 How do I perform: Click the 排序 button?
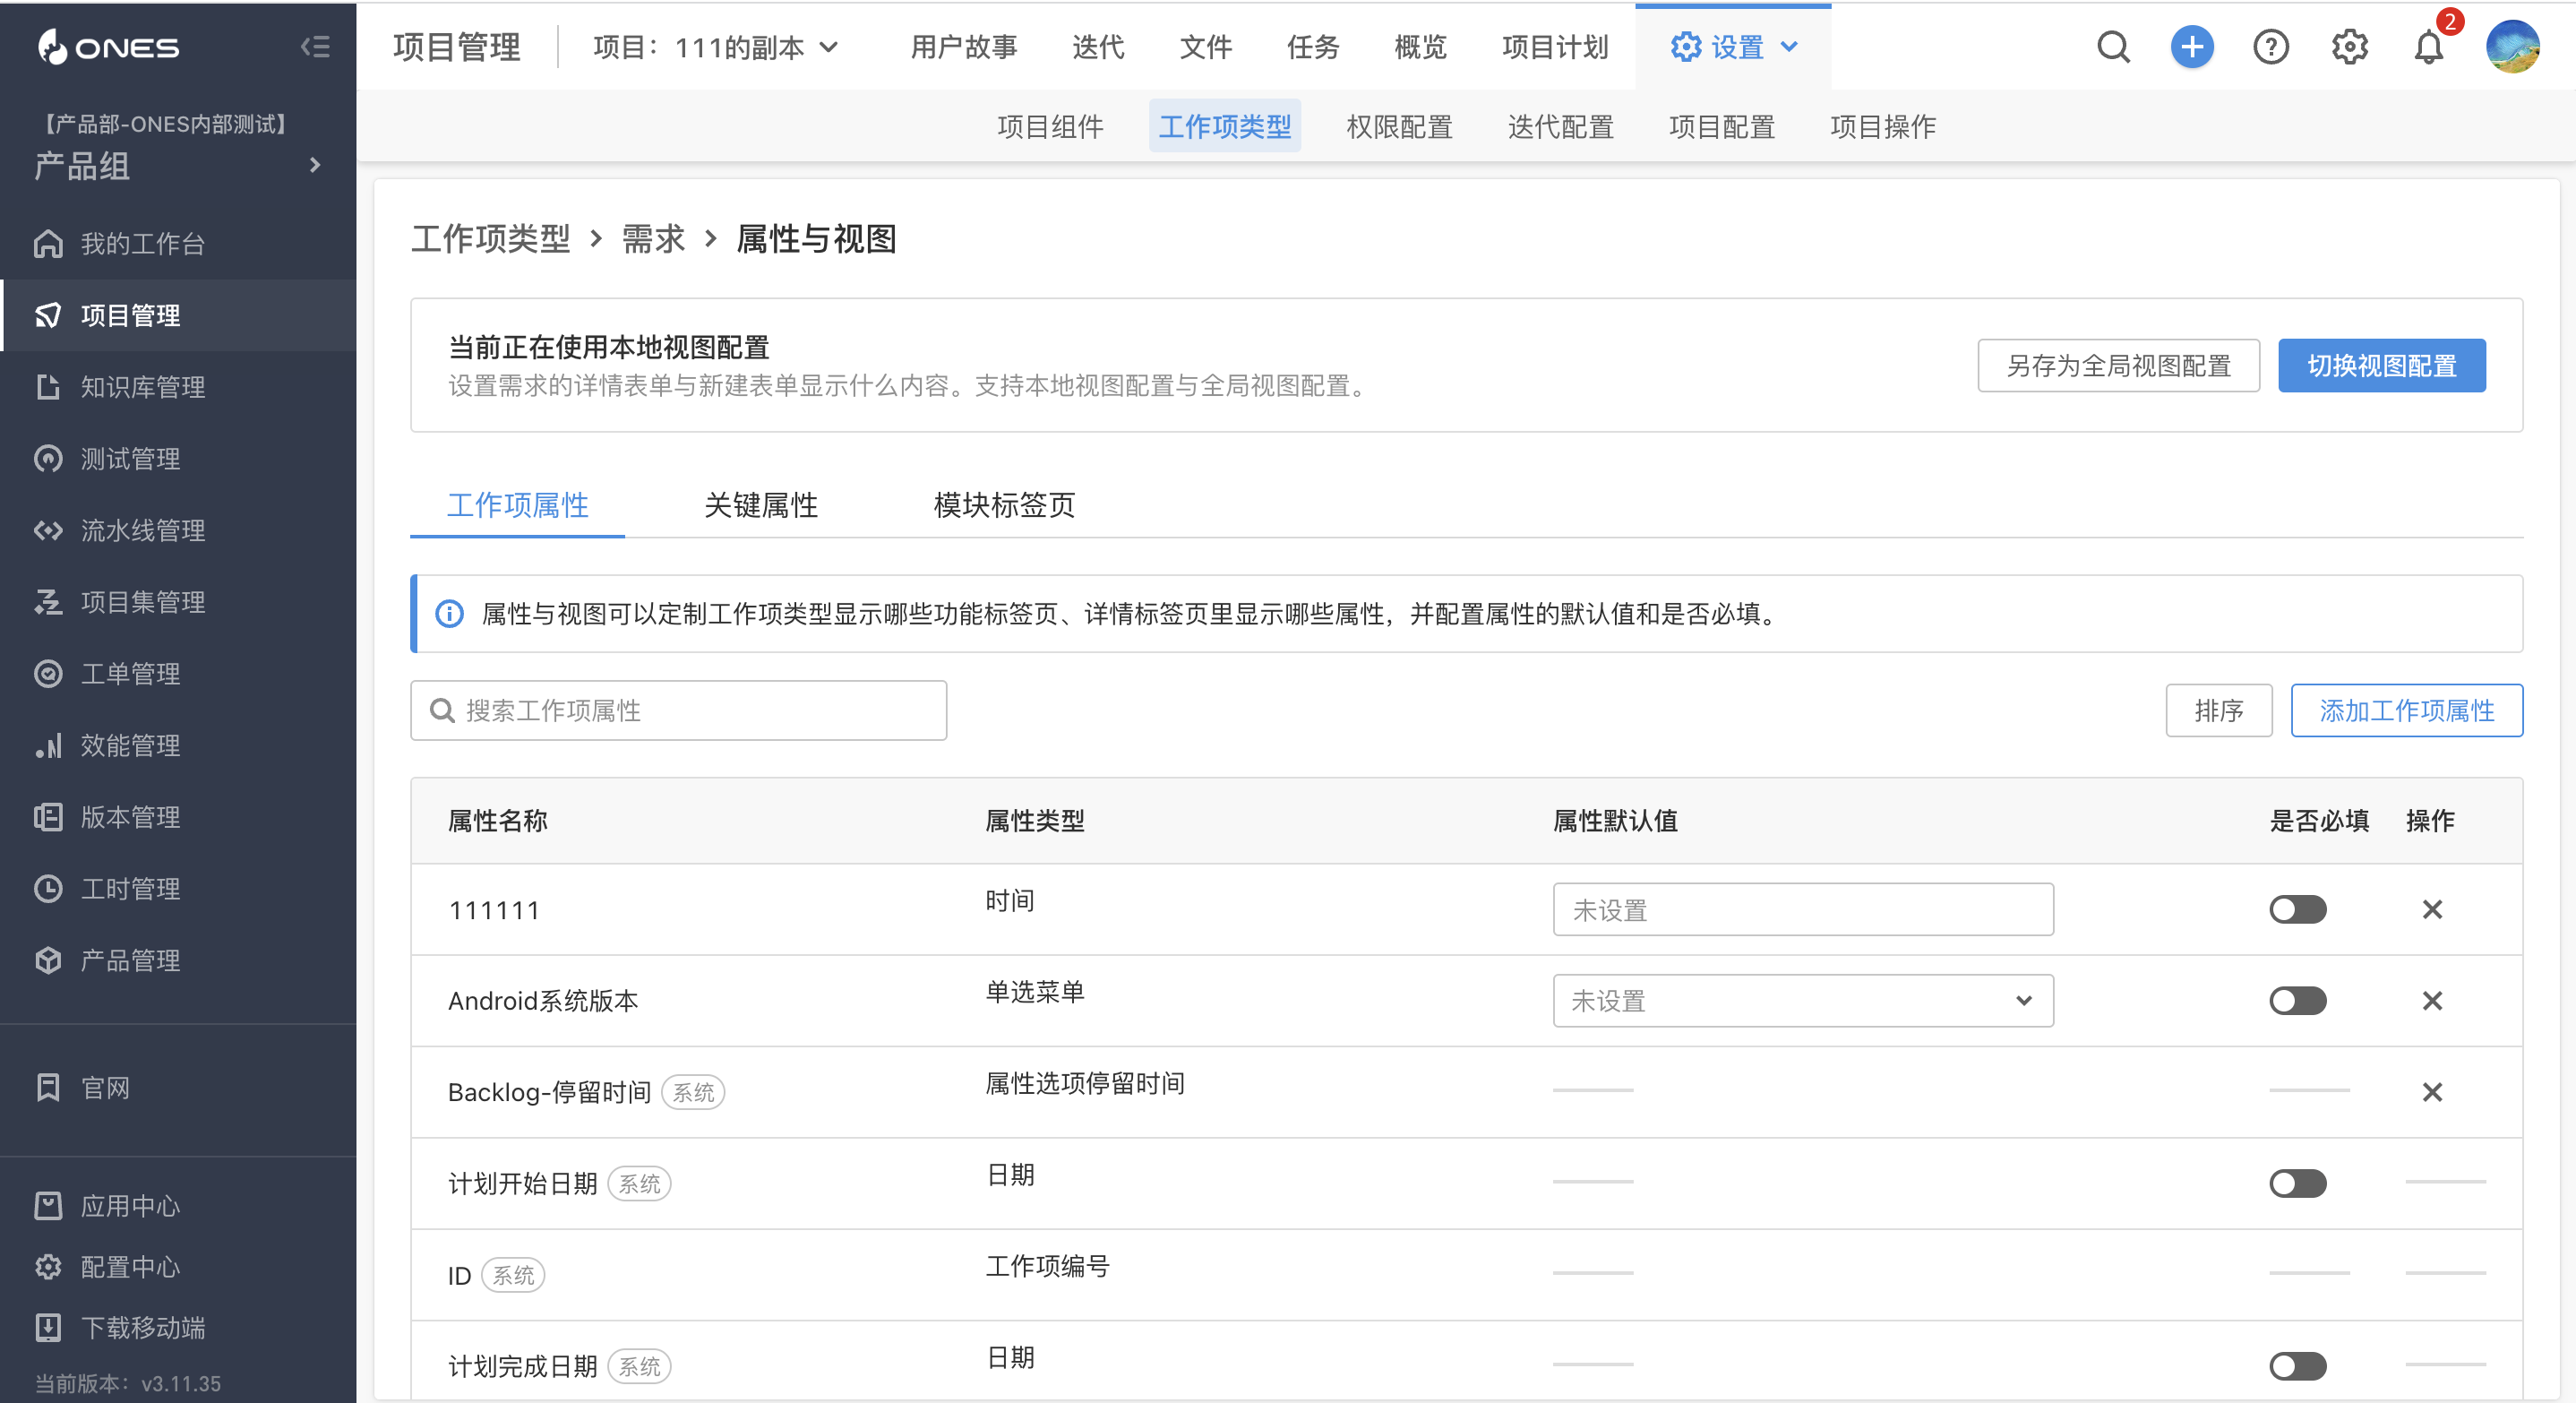2218,711
